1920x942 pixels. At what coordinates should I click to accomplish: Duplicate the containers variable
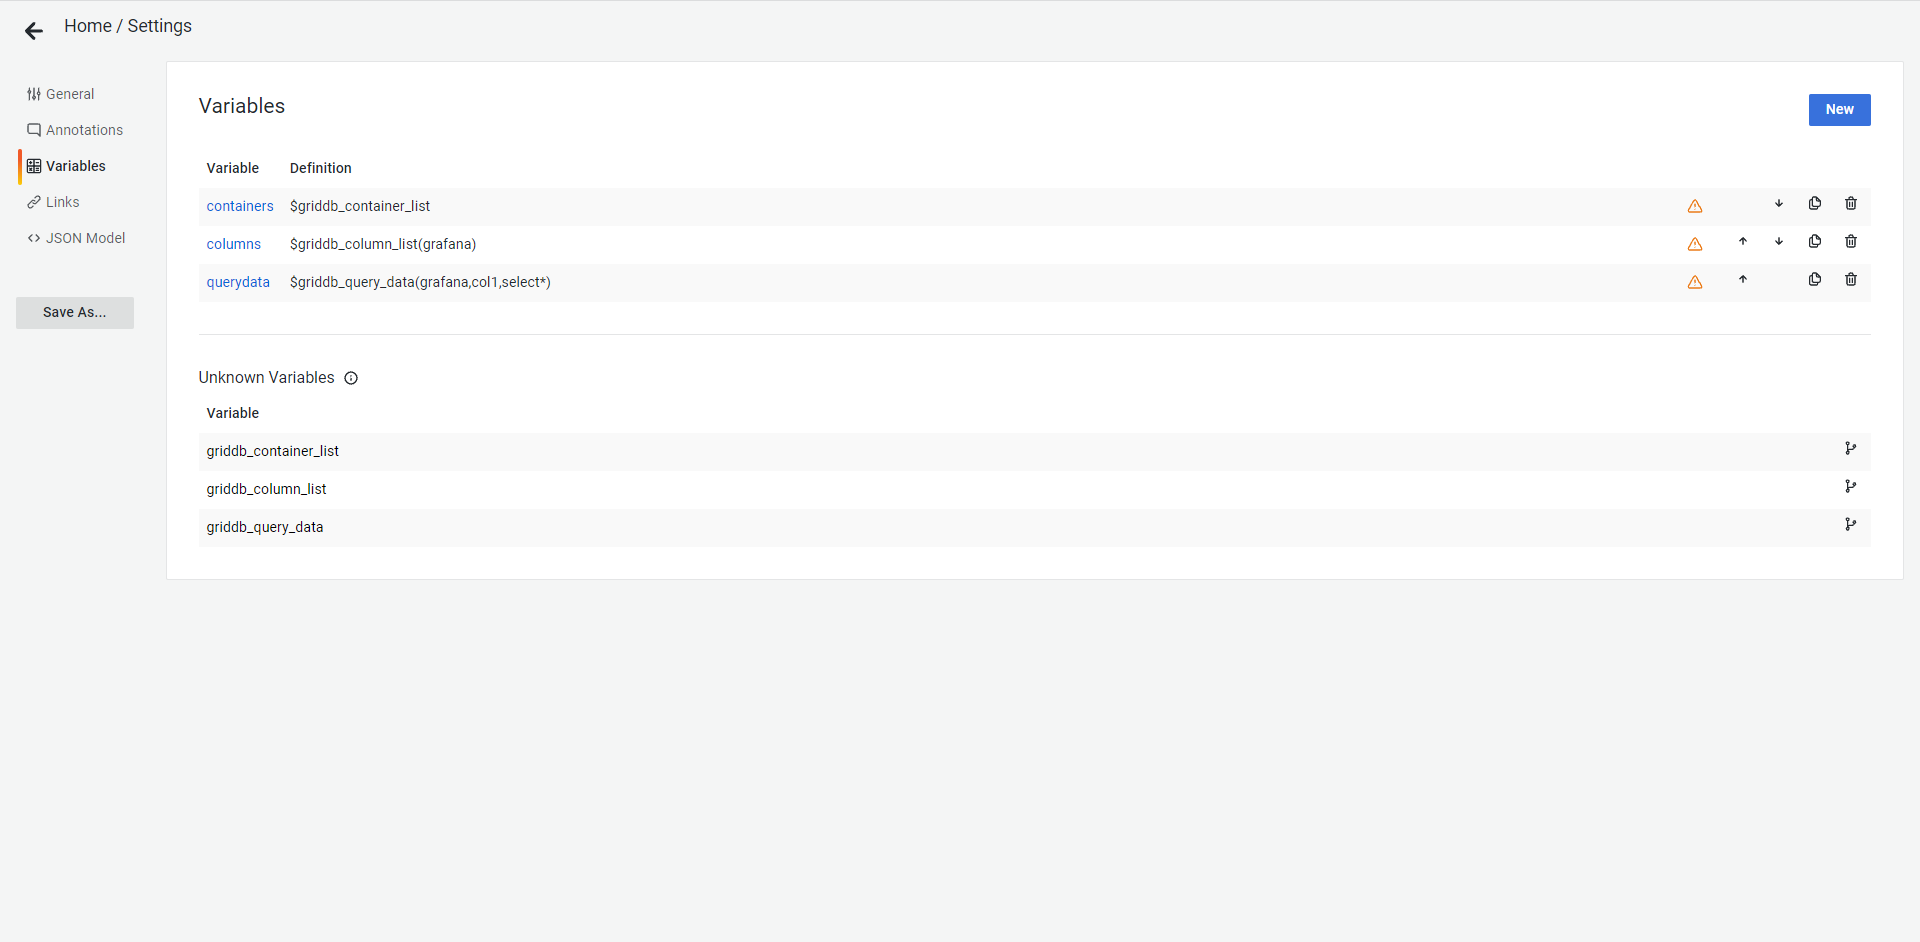[x=1814, y=204]
